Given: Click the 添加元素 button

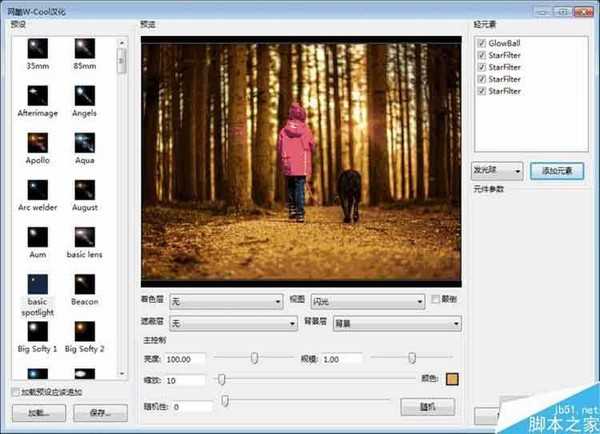Looking at the screenshot, I should coord(555,170).
